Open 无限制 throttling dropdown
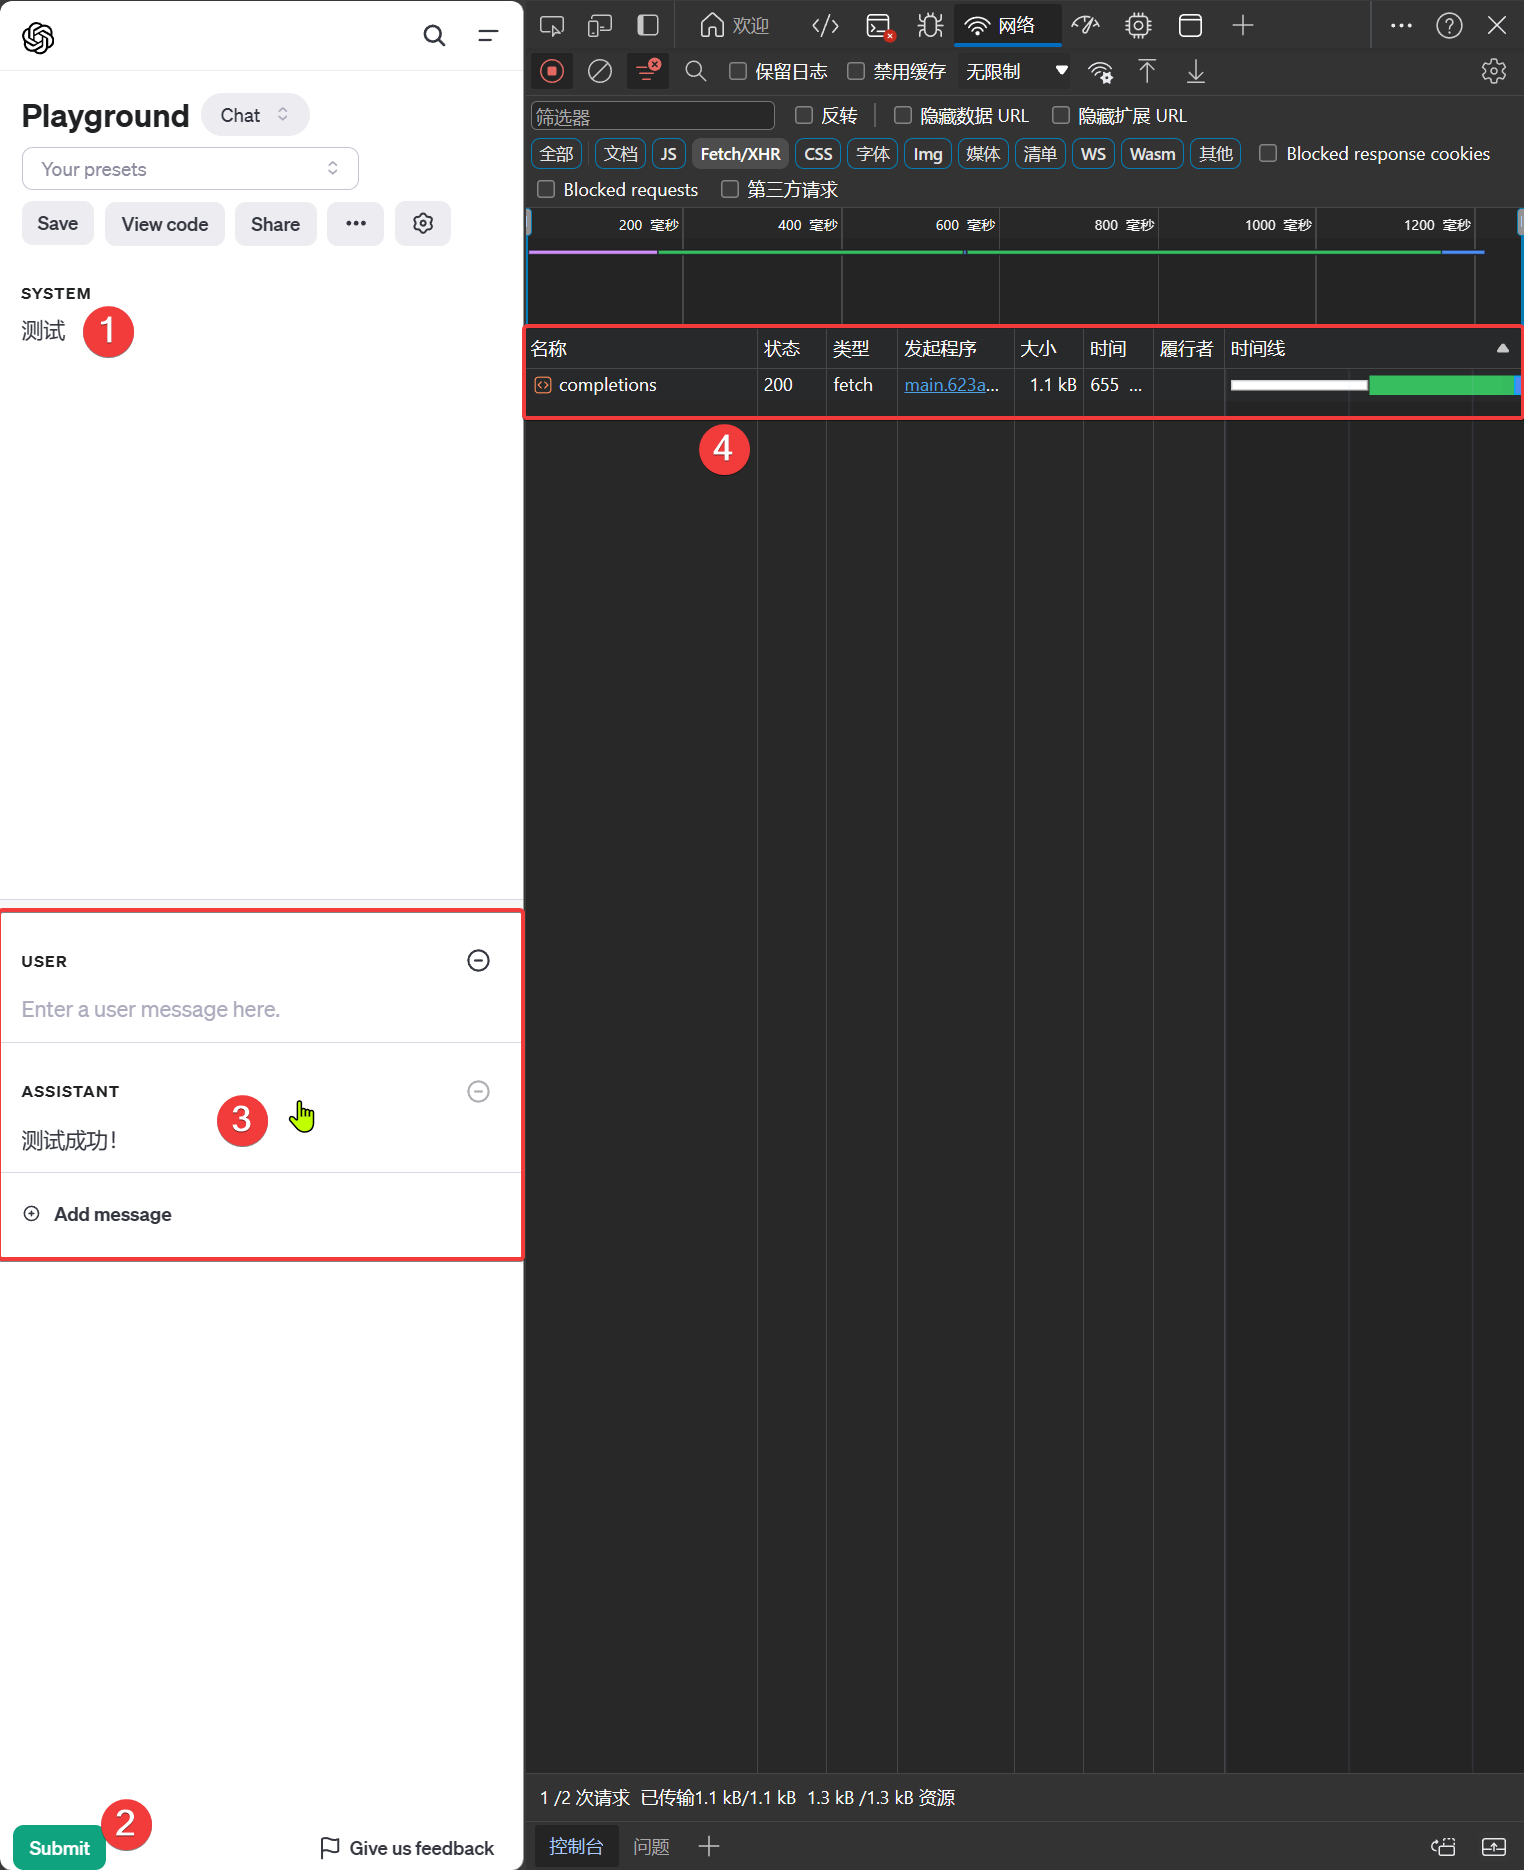The width and height of the screenshot is (1524, 1870). pyautogui.click(x=1016, y=71)
